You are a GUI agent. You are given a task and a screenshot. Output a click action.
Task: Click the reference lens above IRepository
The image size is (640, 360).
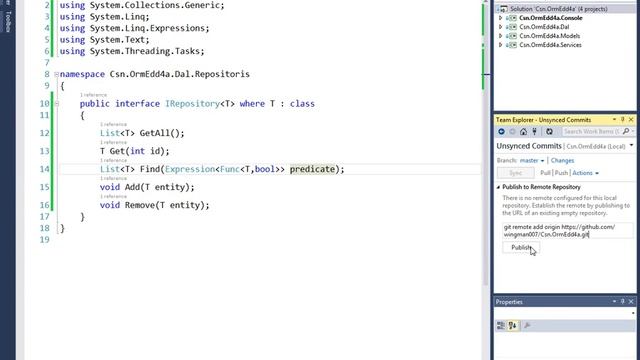tap(93, 95)
